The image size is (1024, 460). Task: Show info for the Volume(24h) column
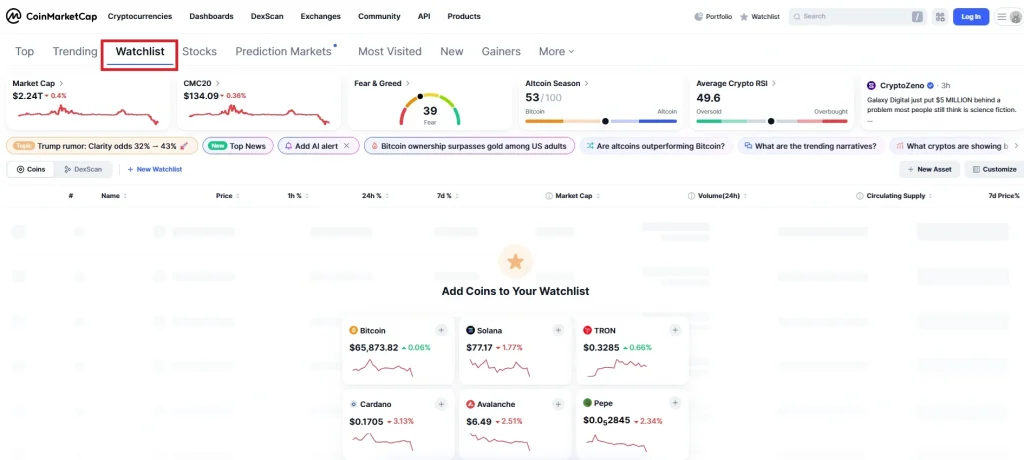tap(691, 196)
